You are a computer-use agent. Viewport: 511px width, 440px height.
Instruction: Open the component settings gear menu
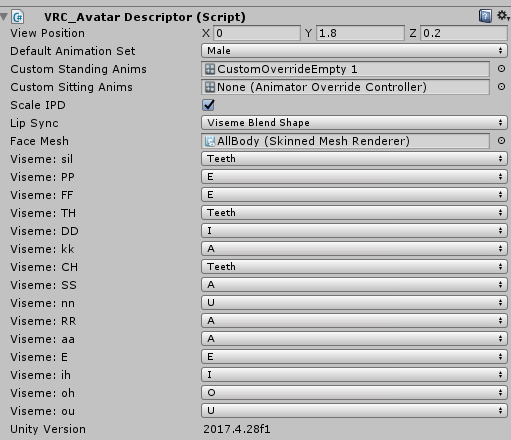503,15
